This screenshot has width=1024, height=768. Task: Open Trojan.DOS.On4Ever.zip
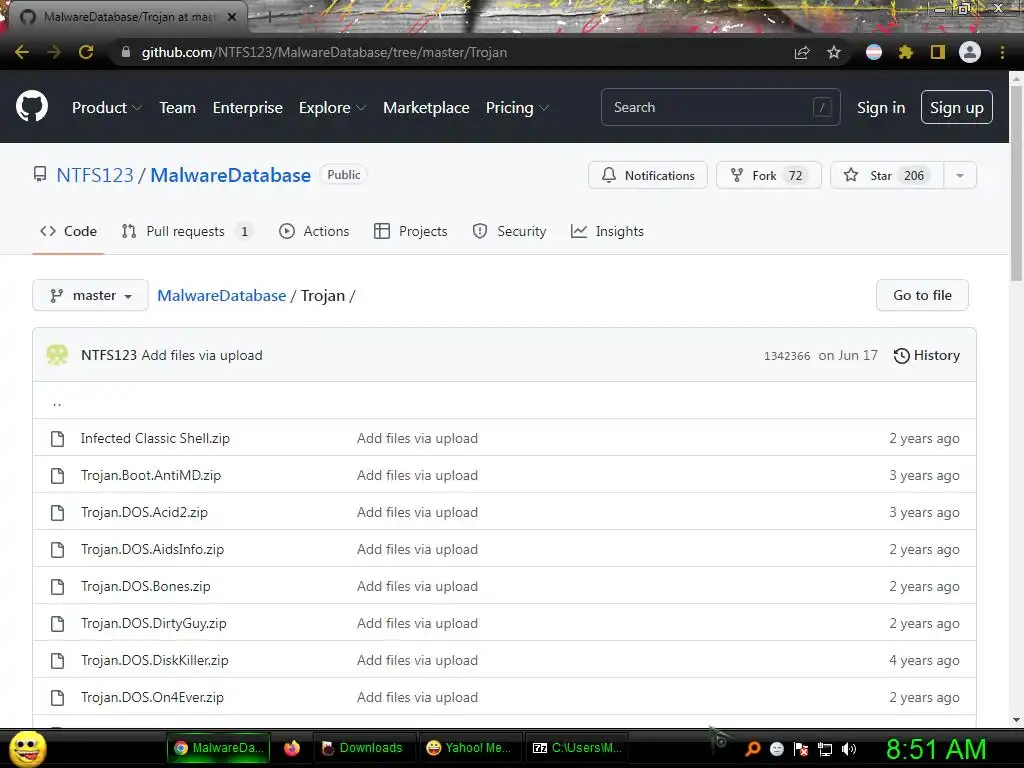(x=152, y=697)
